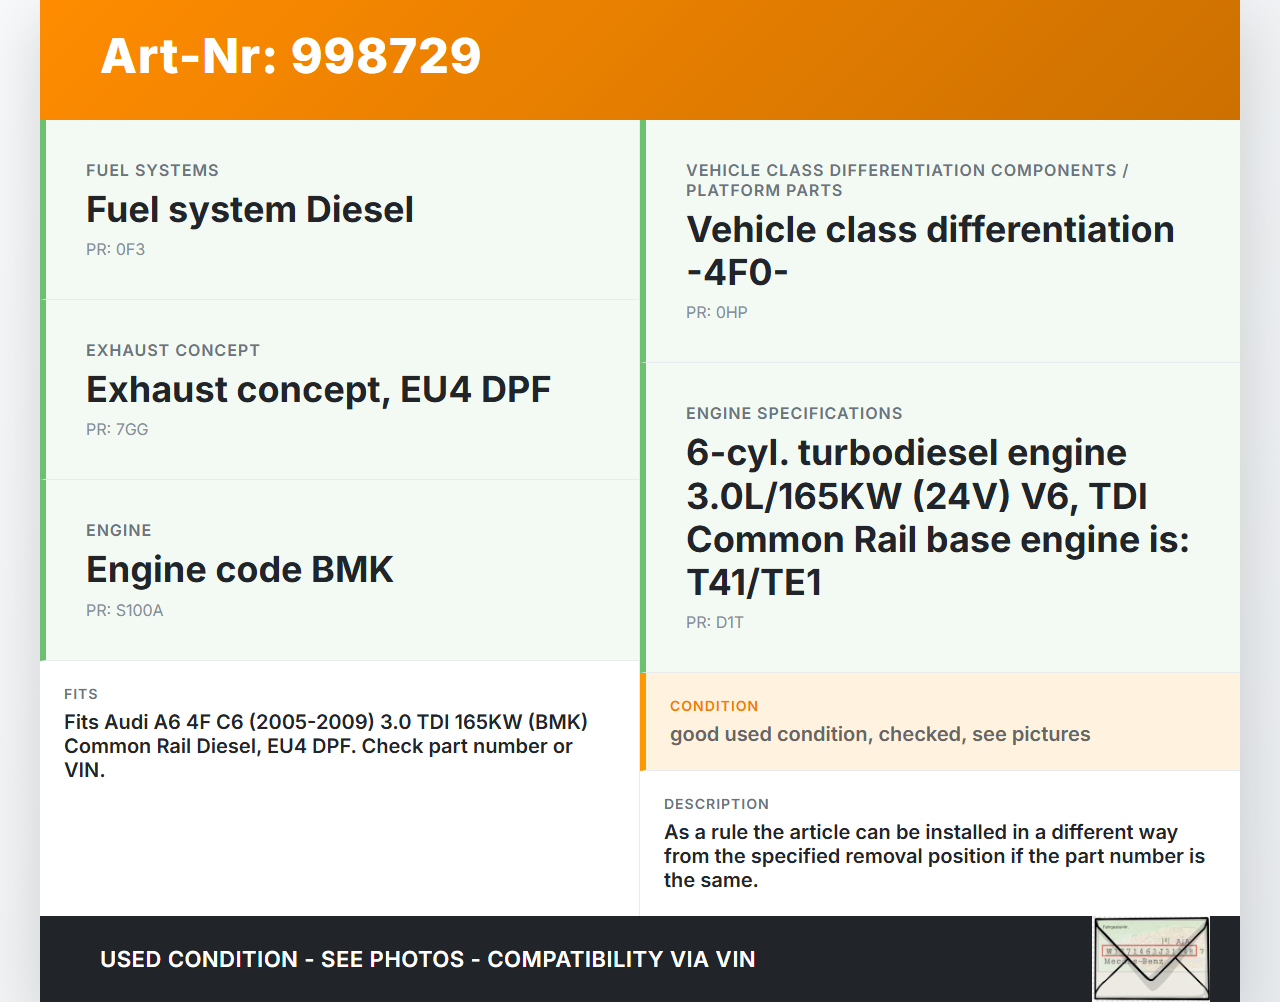Click the USED CONDITION footer banner text

point(427,960)
